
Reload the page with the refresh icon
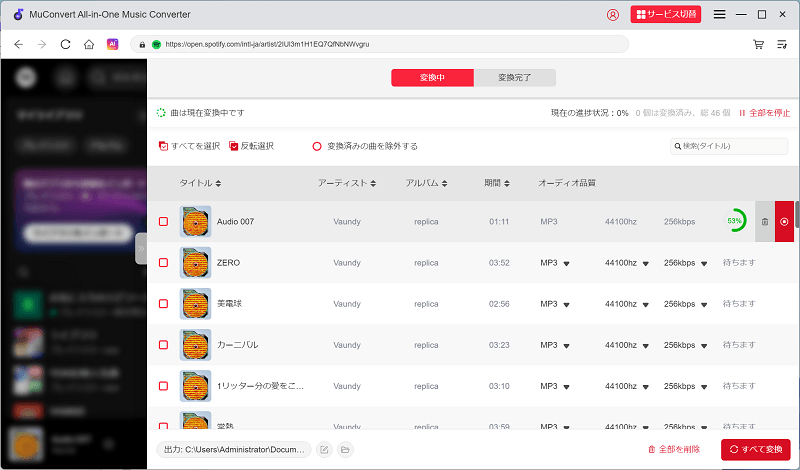click(x=65, y=44)
